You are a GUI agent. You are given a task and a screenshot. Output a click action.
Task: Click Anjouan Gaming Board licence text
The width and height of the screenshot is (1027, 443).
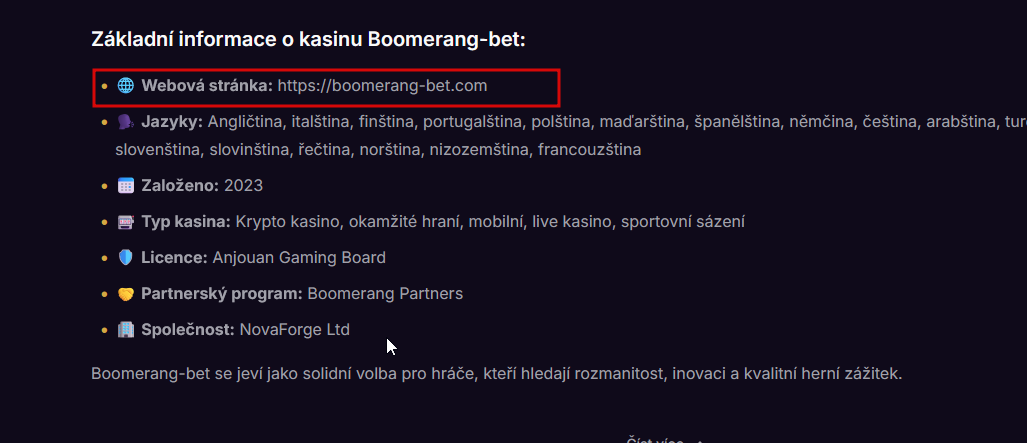[298, 258]
